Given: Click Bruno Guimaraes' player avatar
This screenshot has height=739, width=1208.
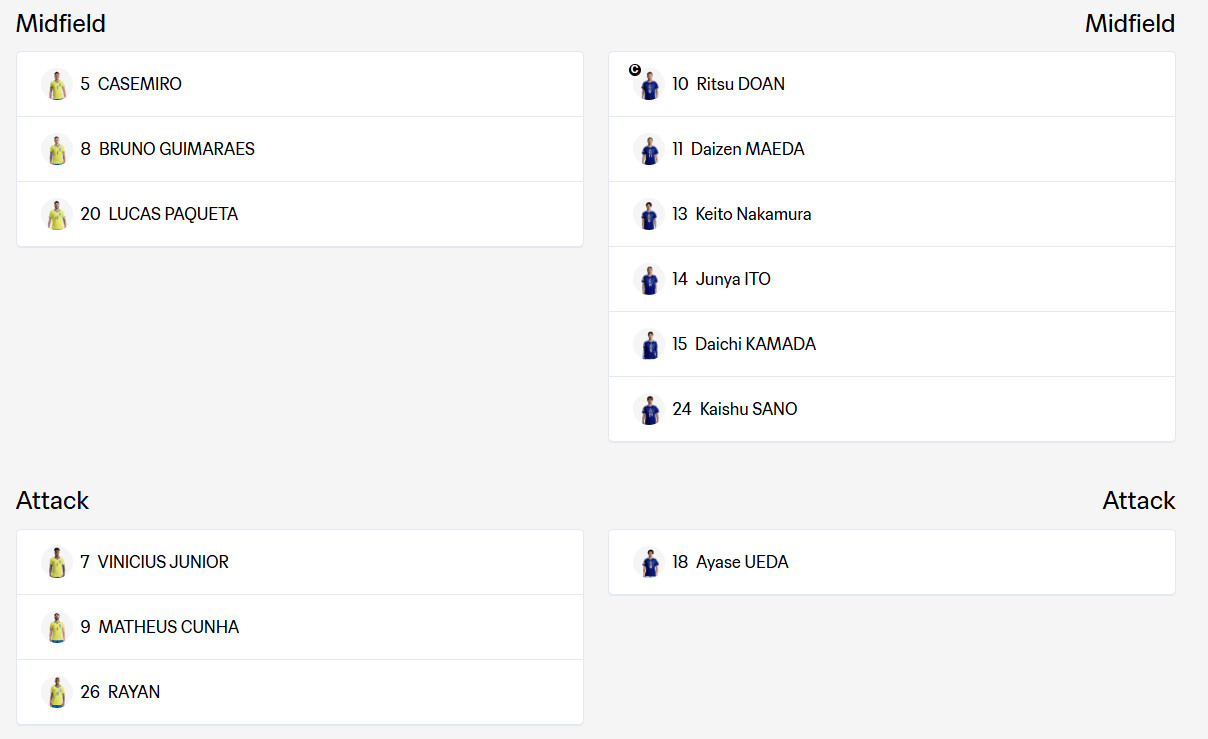Looking at the screenshot, I should coord(57,149).
